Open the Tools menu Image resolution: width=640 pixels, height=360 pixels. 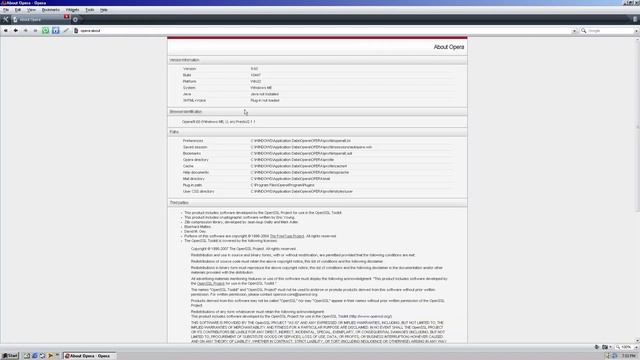[90, 10]
